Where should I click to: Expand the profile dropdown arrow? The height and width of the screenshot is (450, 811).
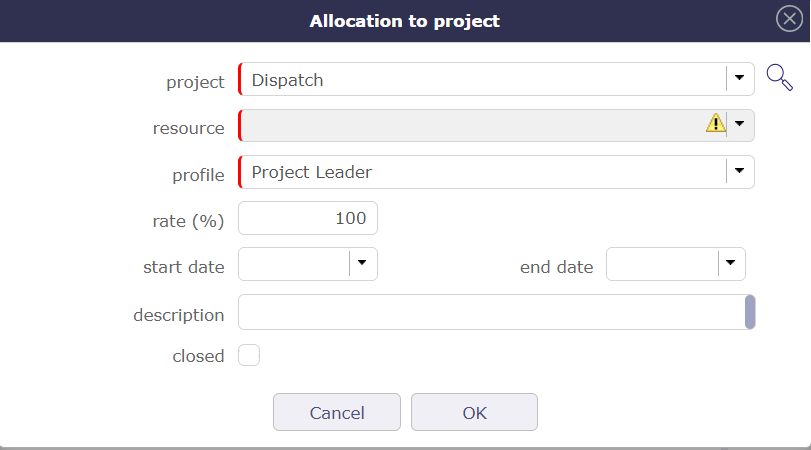click(740, 171)
